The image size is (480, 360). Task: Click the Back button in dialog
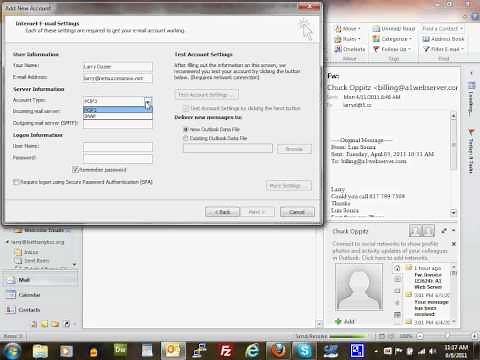(x=222, y=212)
